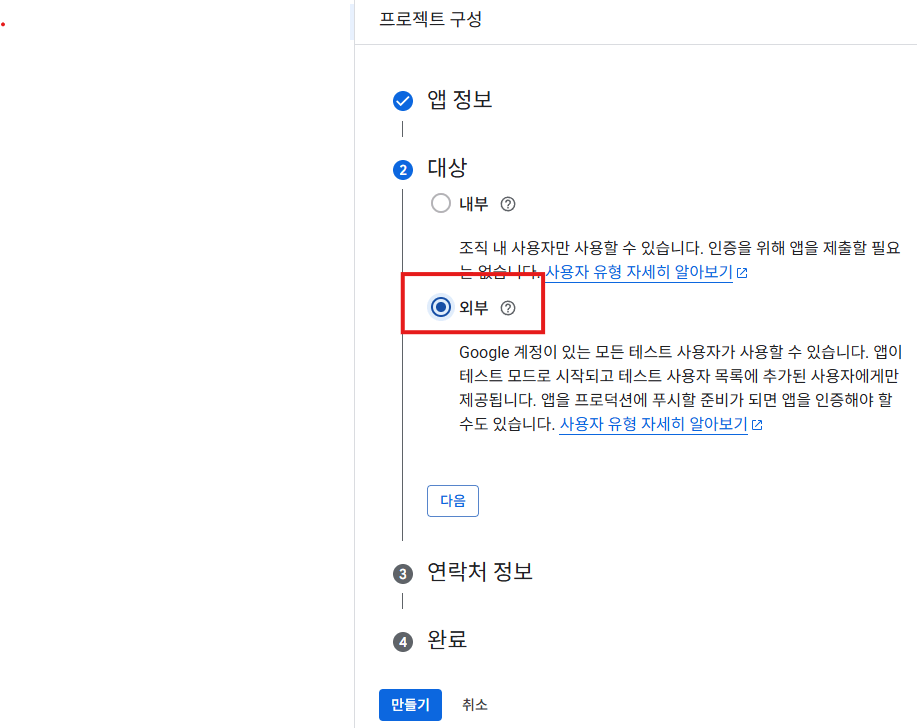The width and height of the screenshot is (917, 728).
Task: Click step 4 number icon for 완료
Action: coord(403,641)
